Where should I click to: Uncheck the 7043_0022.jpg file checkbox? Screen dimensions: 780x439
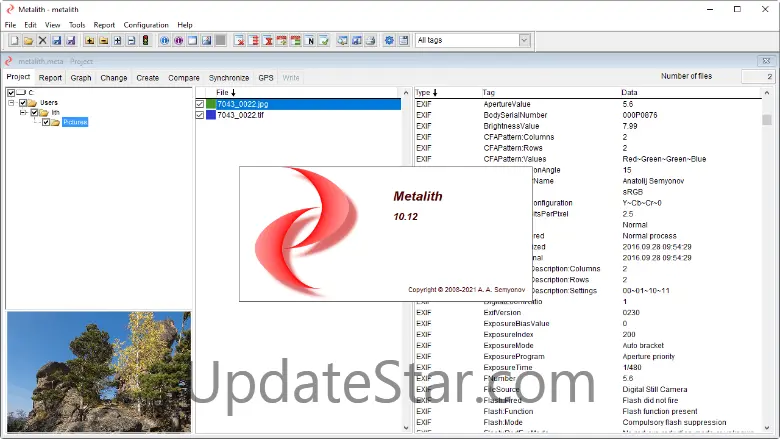pyautogui.click(x=199, y=104)
